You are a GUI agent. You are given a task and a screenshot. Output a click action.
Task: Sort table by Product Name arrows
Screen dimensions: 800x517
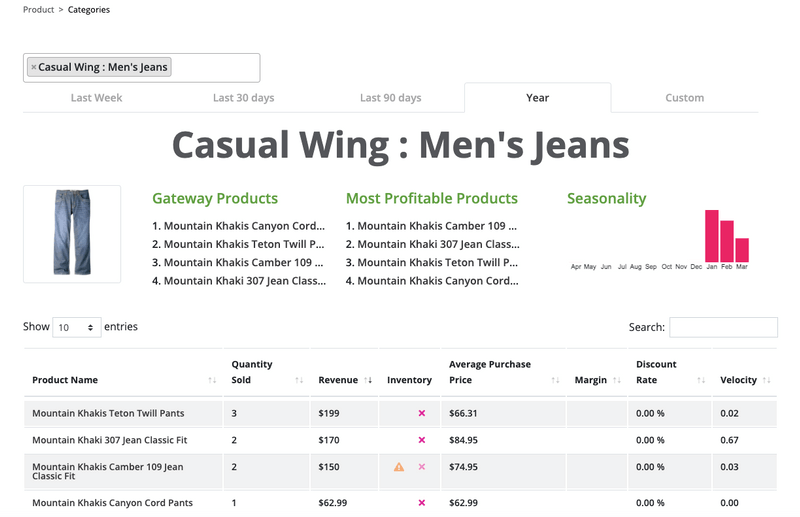click(212, 380)
